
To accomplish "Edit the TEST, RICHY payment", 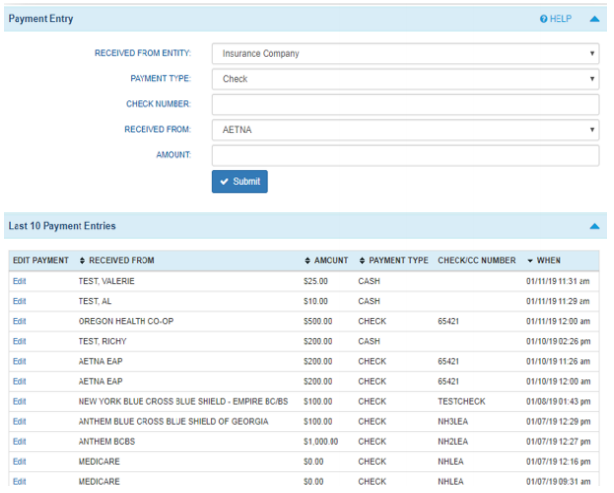I will (20, 342).
